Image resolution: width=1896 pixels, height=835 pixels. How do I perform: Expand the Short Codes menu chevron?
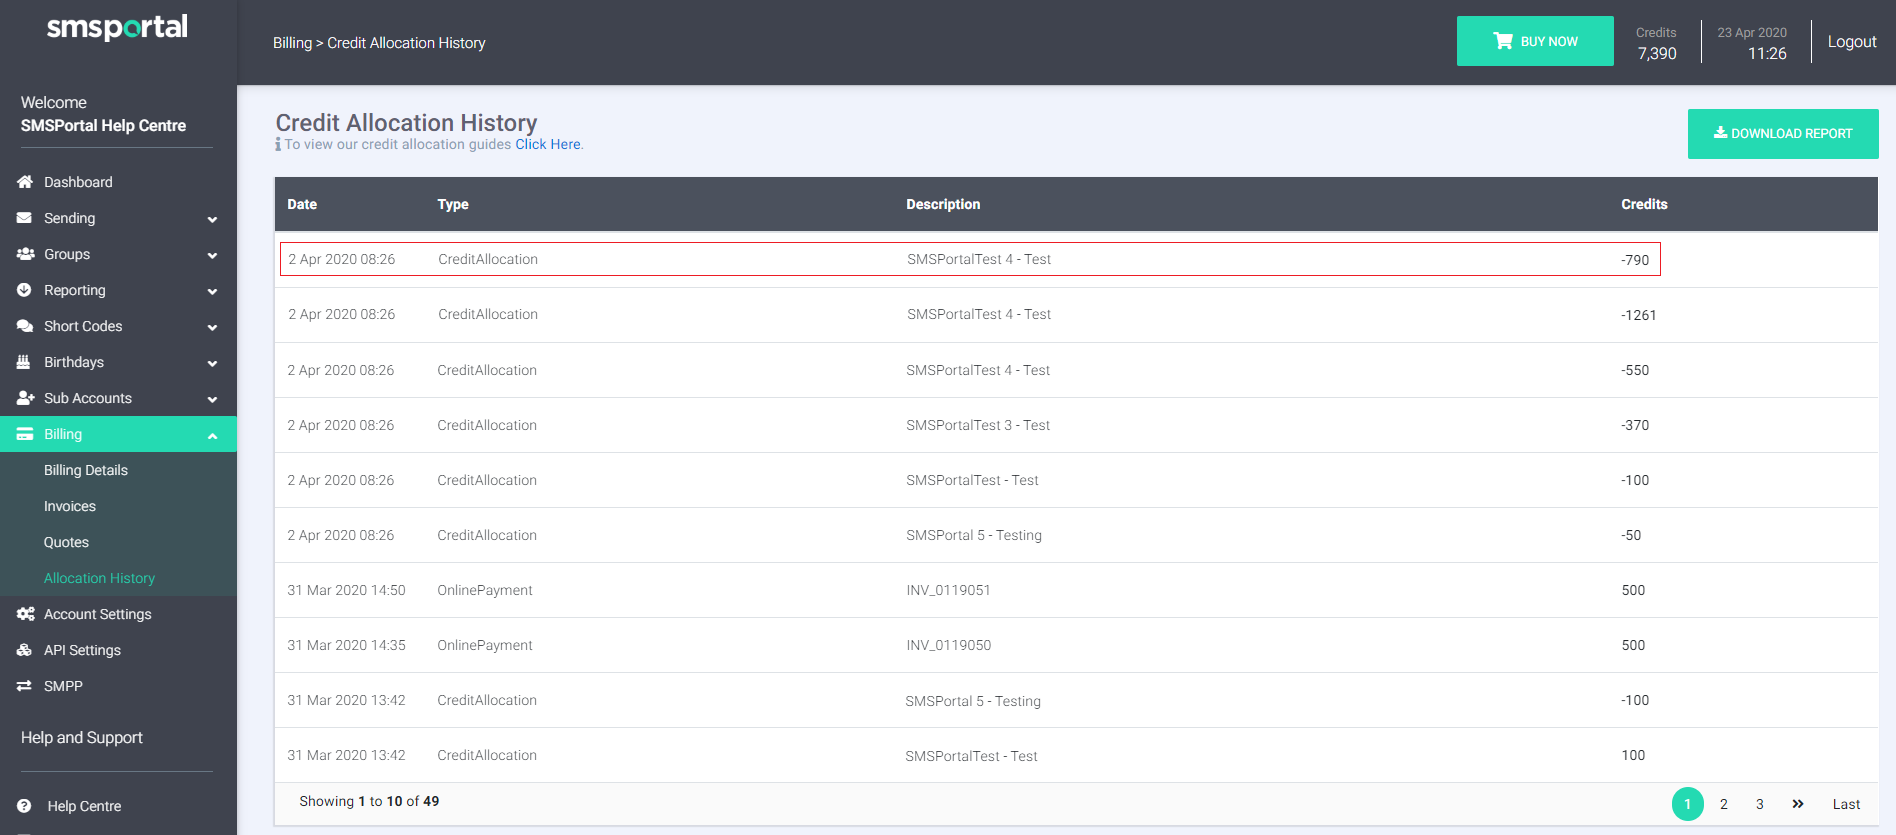pos(212,327)
